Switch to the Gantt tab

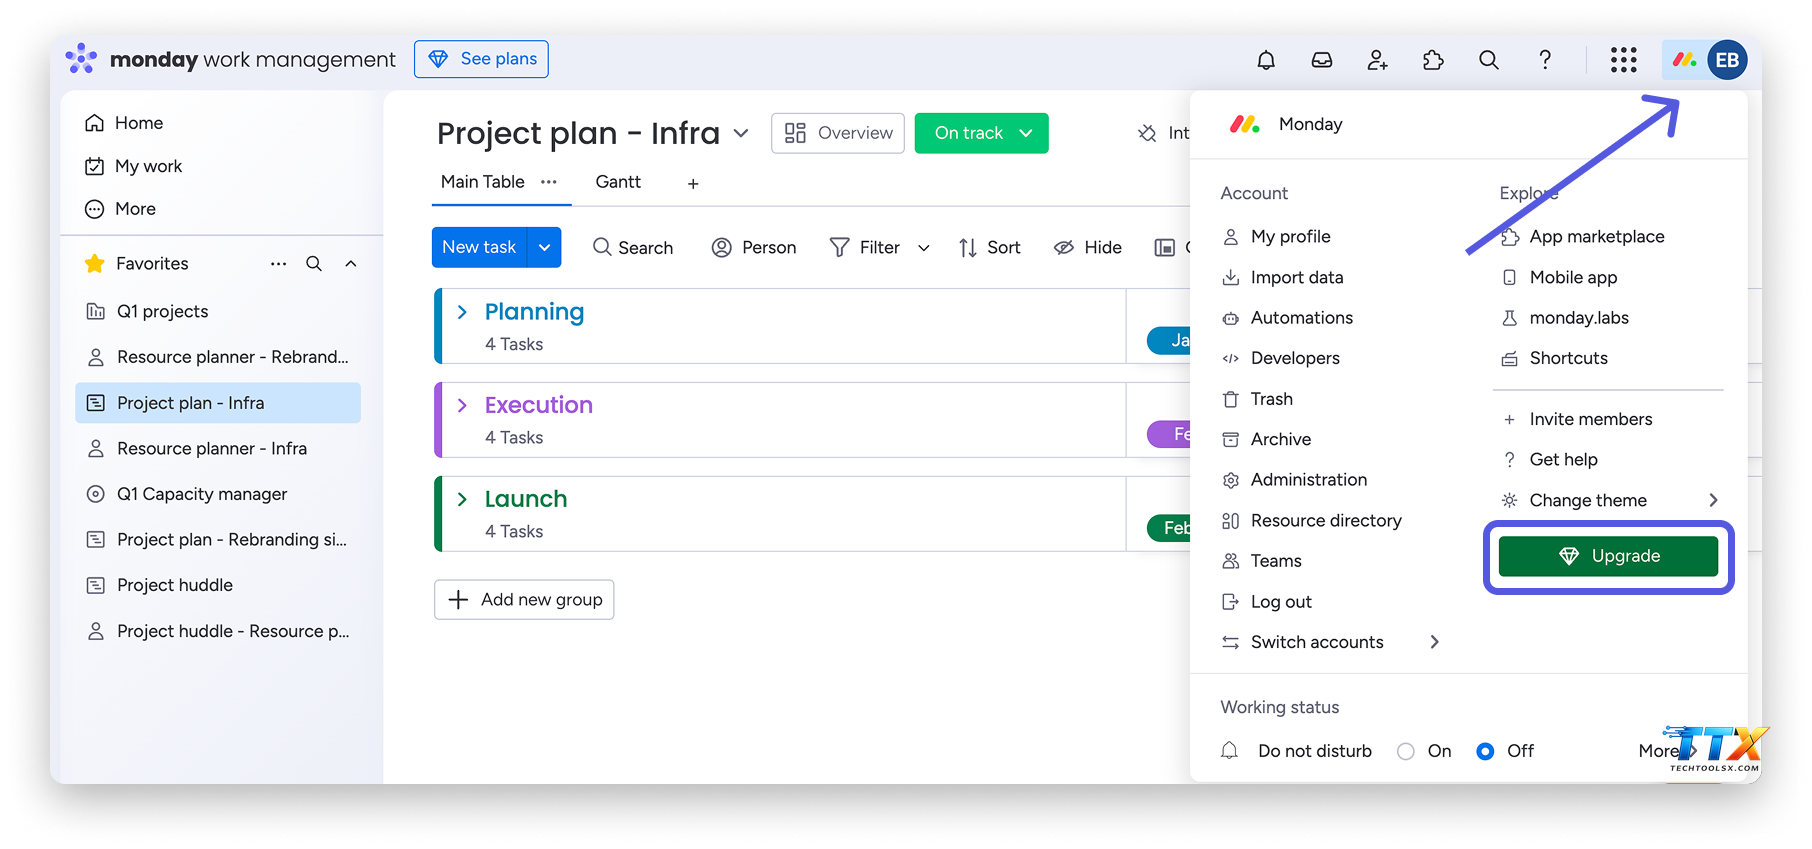tap(618, 182)
